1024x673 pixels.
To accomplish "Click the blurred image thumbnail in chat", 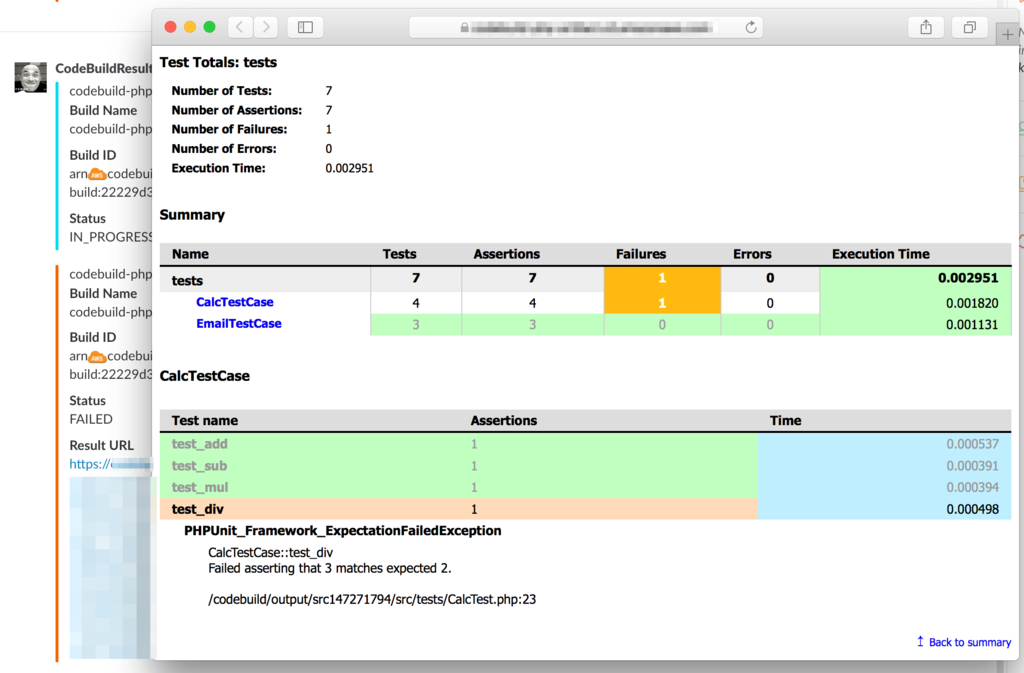I will (110, 568).
